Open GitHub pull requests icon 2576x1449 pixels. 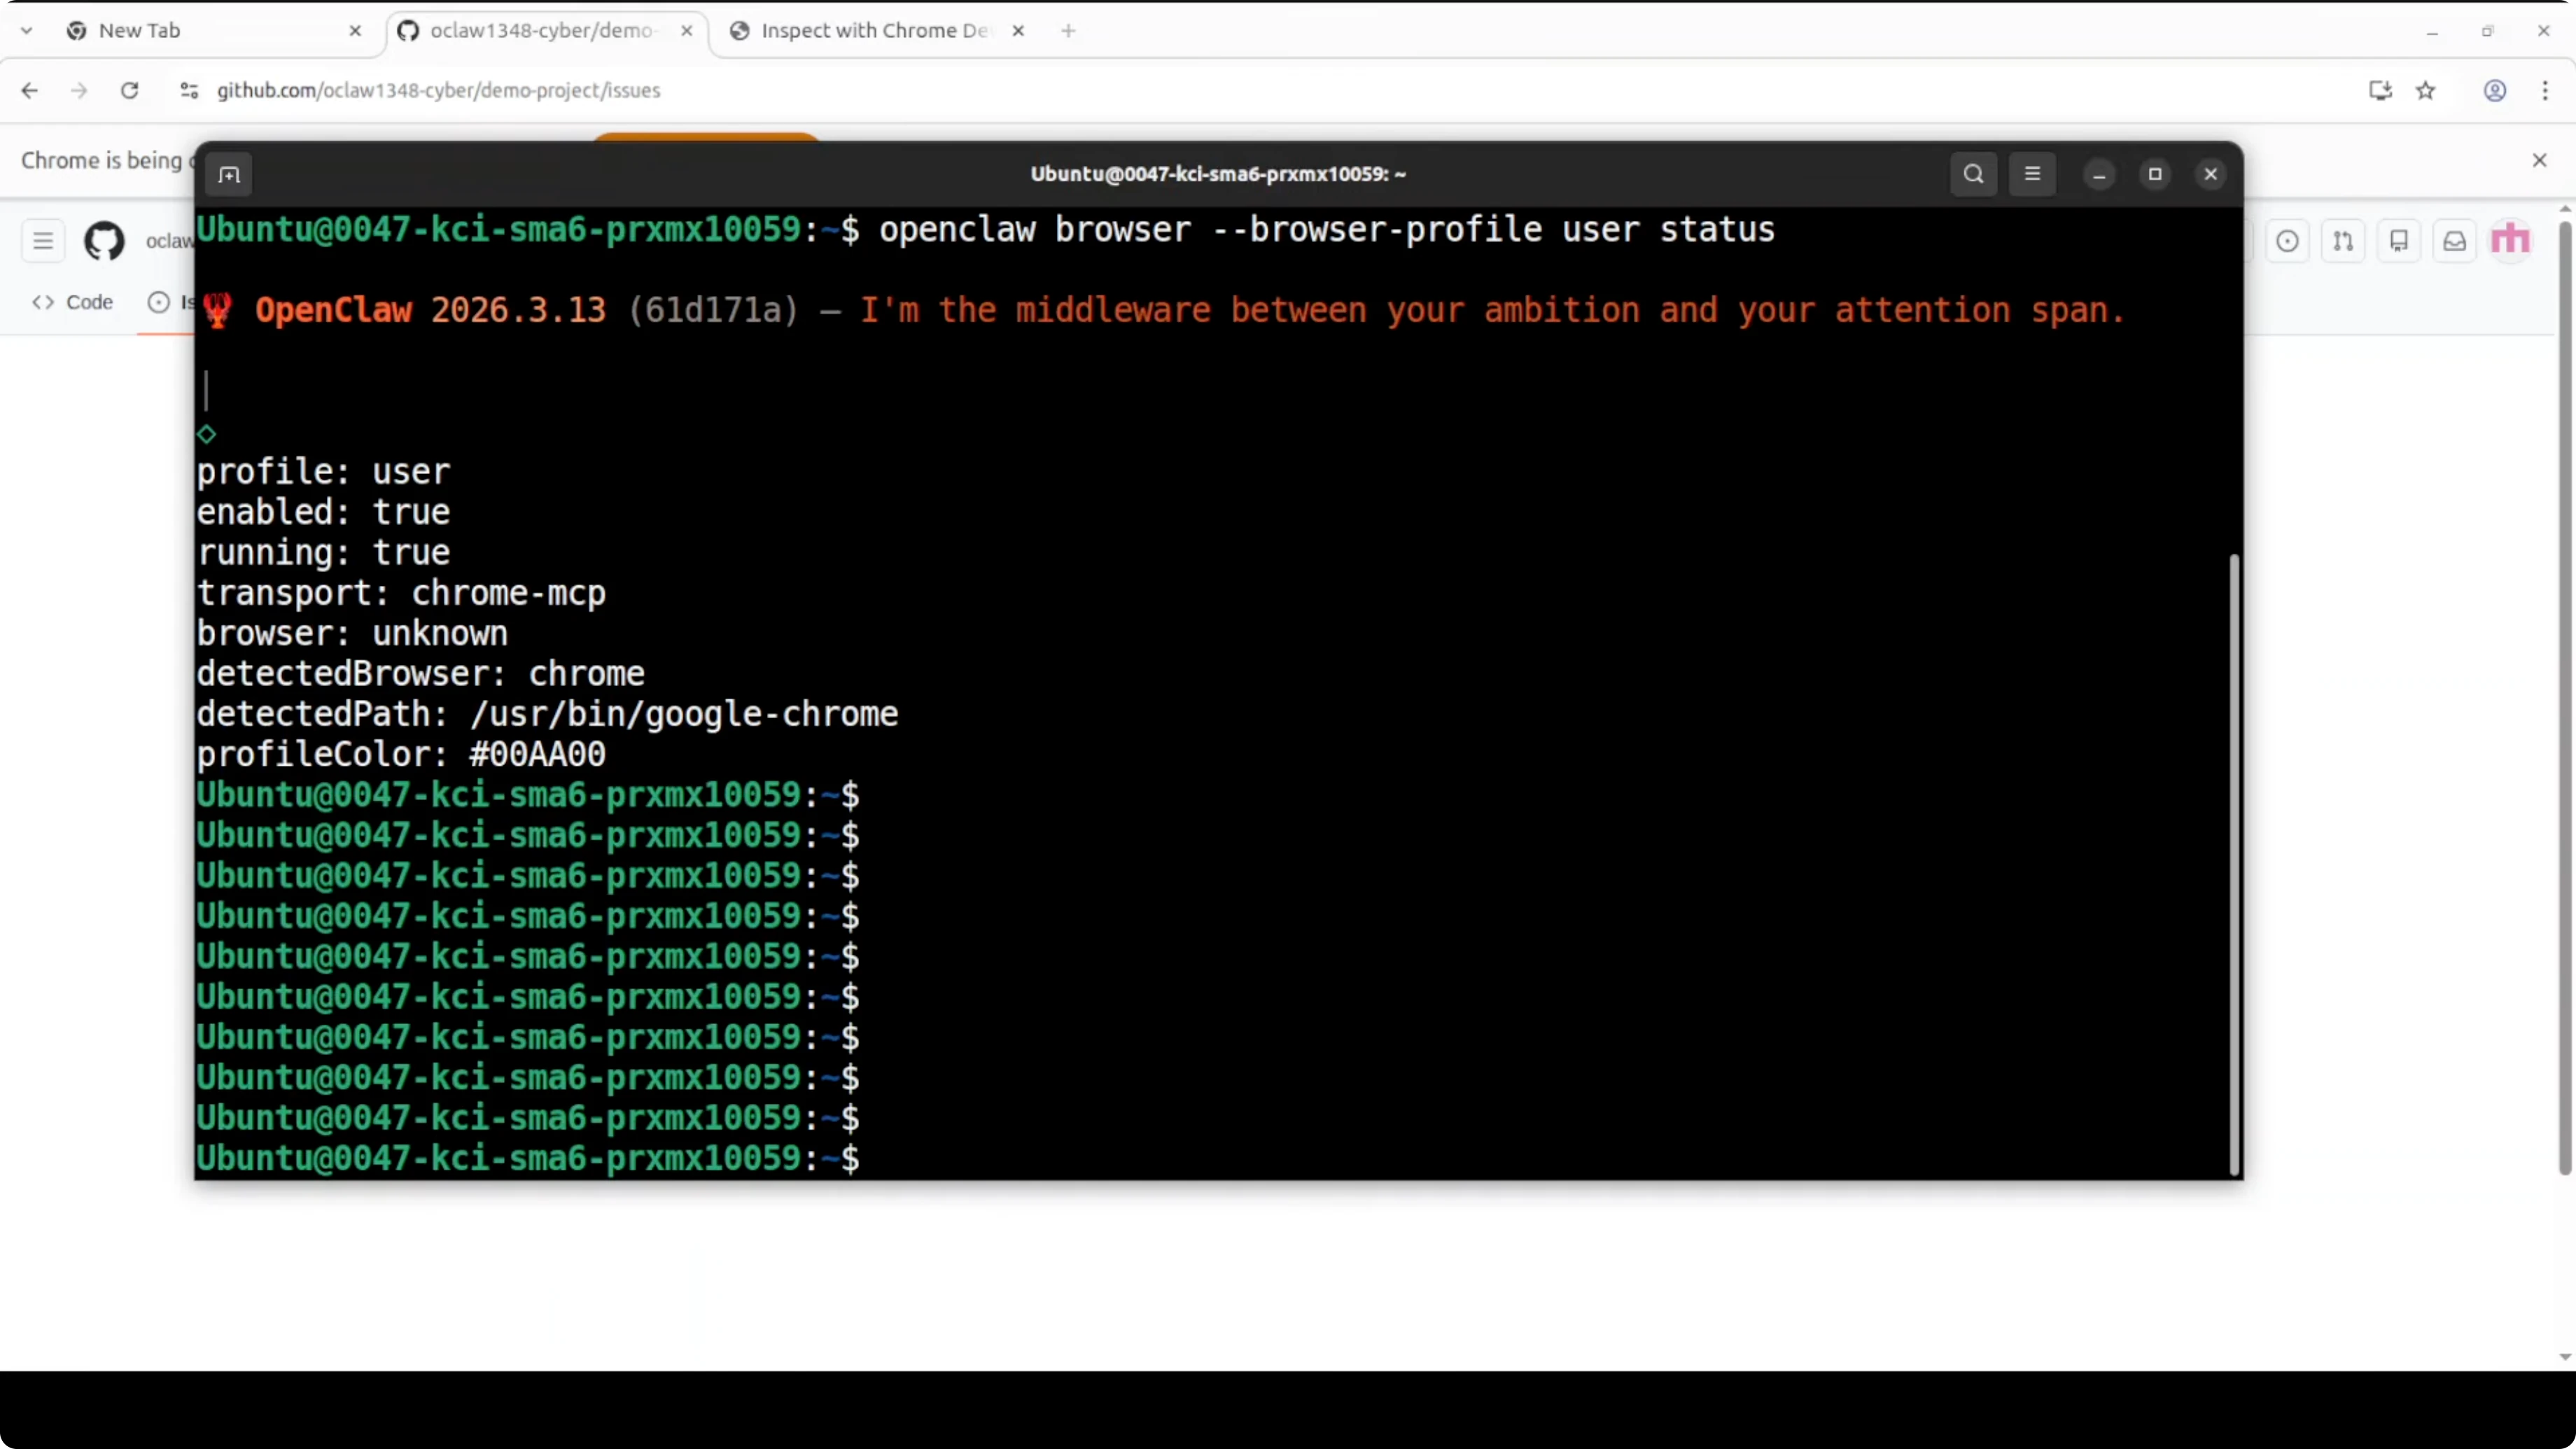[x=2344, y=240]
